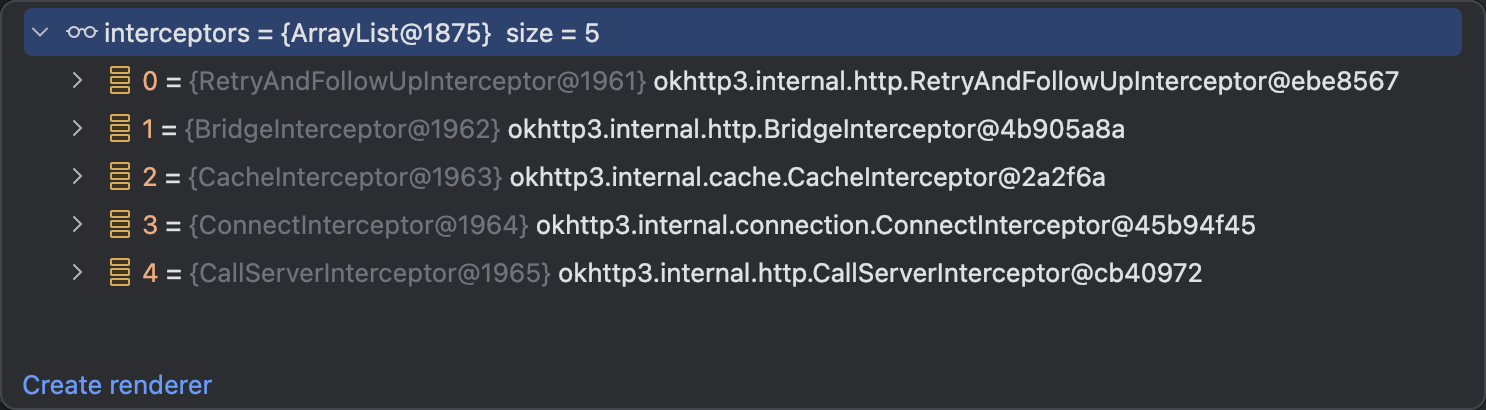Click the list element icon for index 2

pos(120,177)
